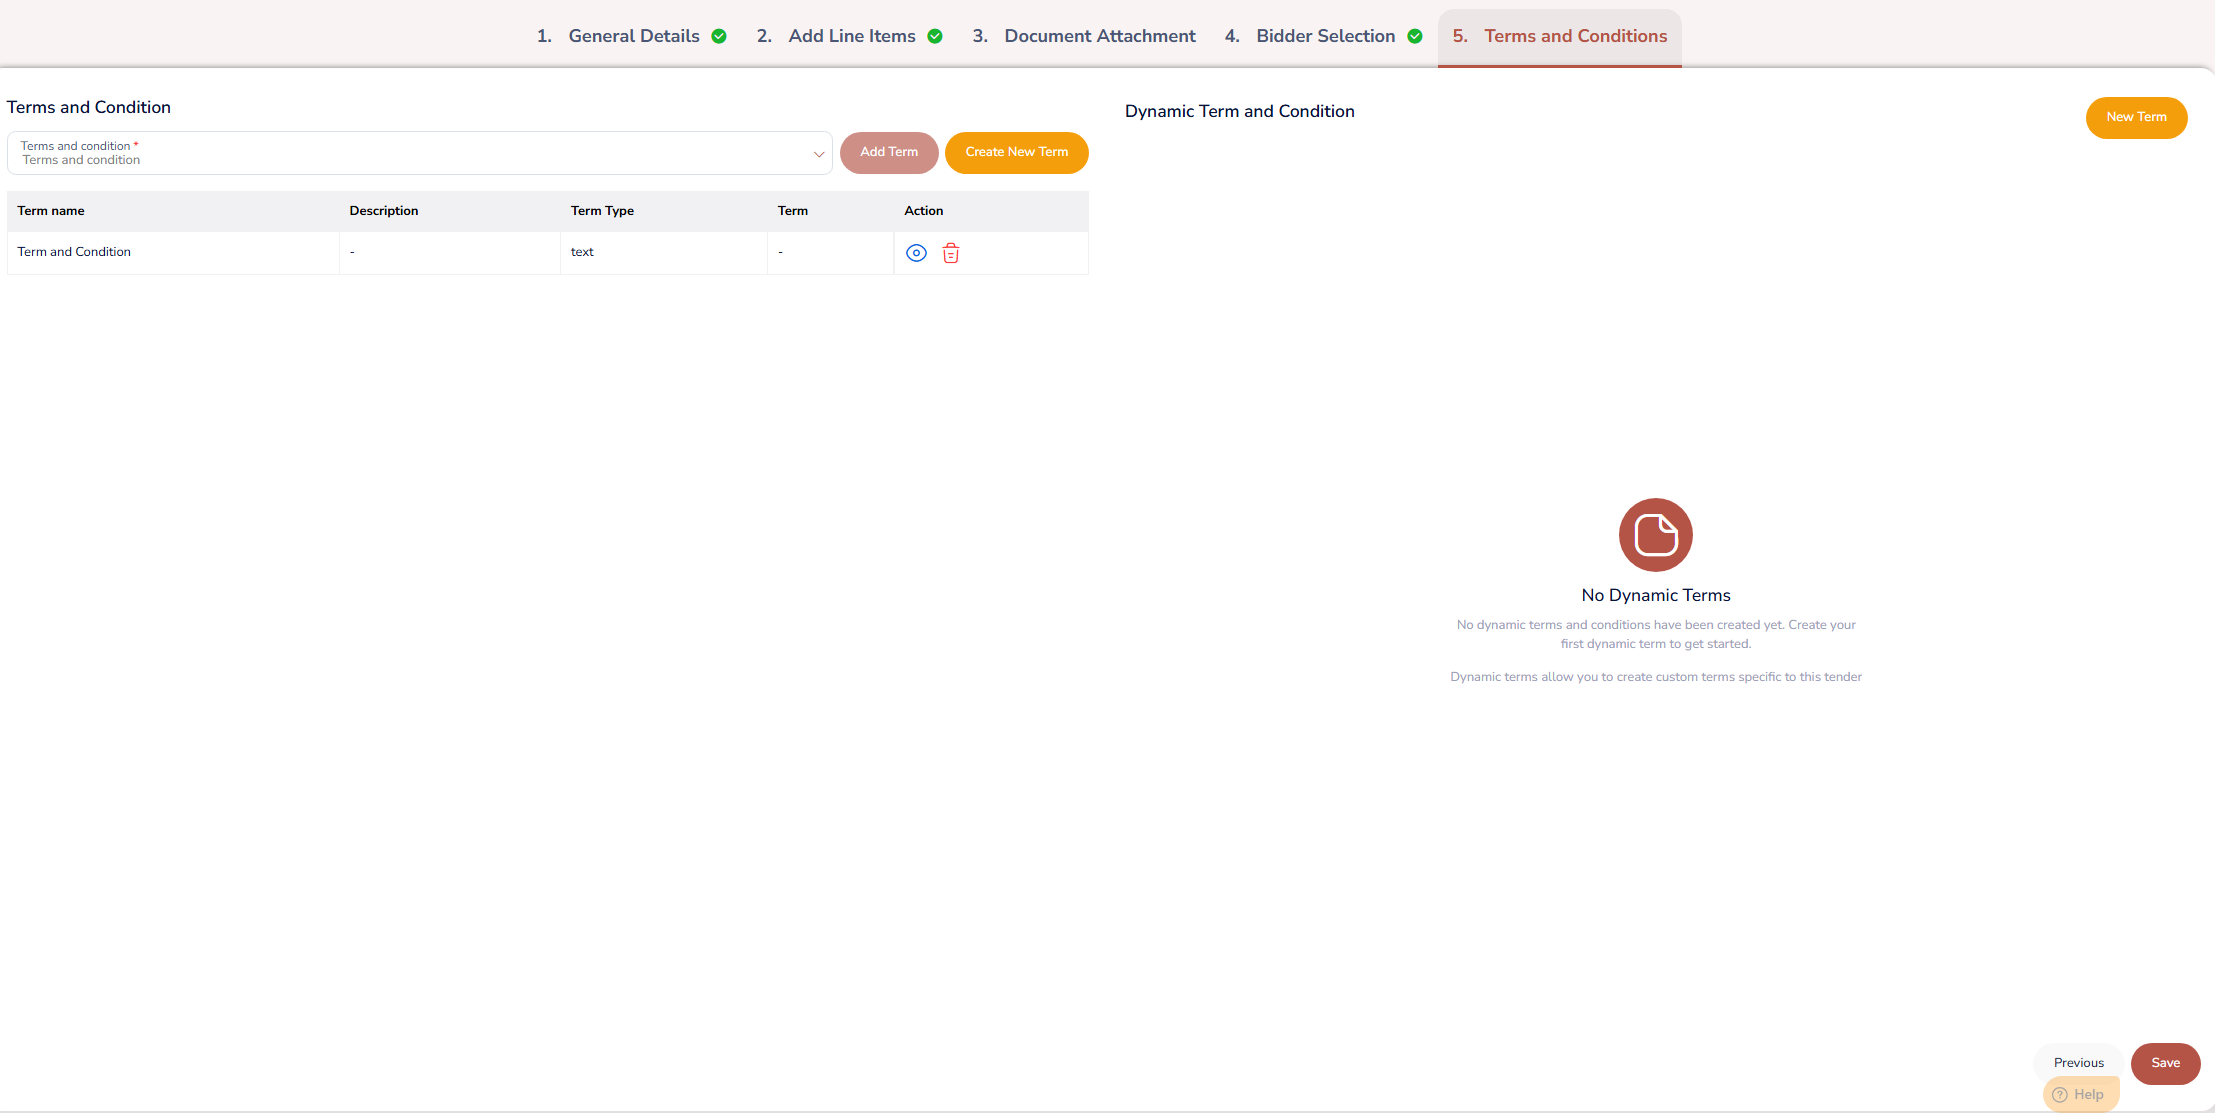The height and width of the screenshot is (1113, 2215).
Task: Switch to Add Line Items step
Action: click(851, 36)
